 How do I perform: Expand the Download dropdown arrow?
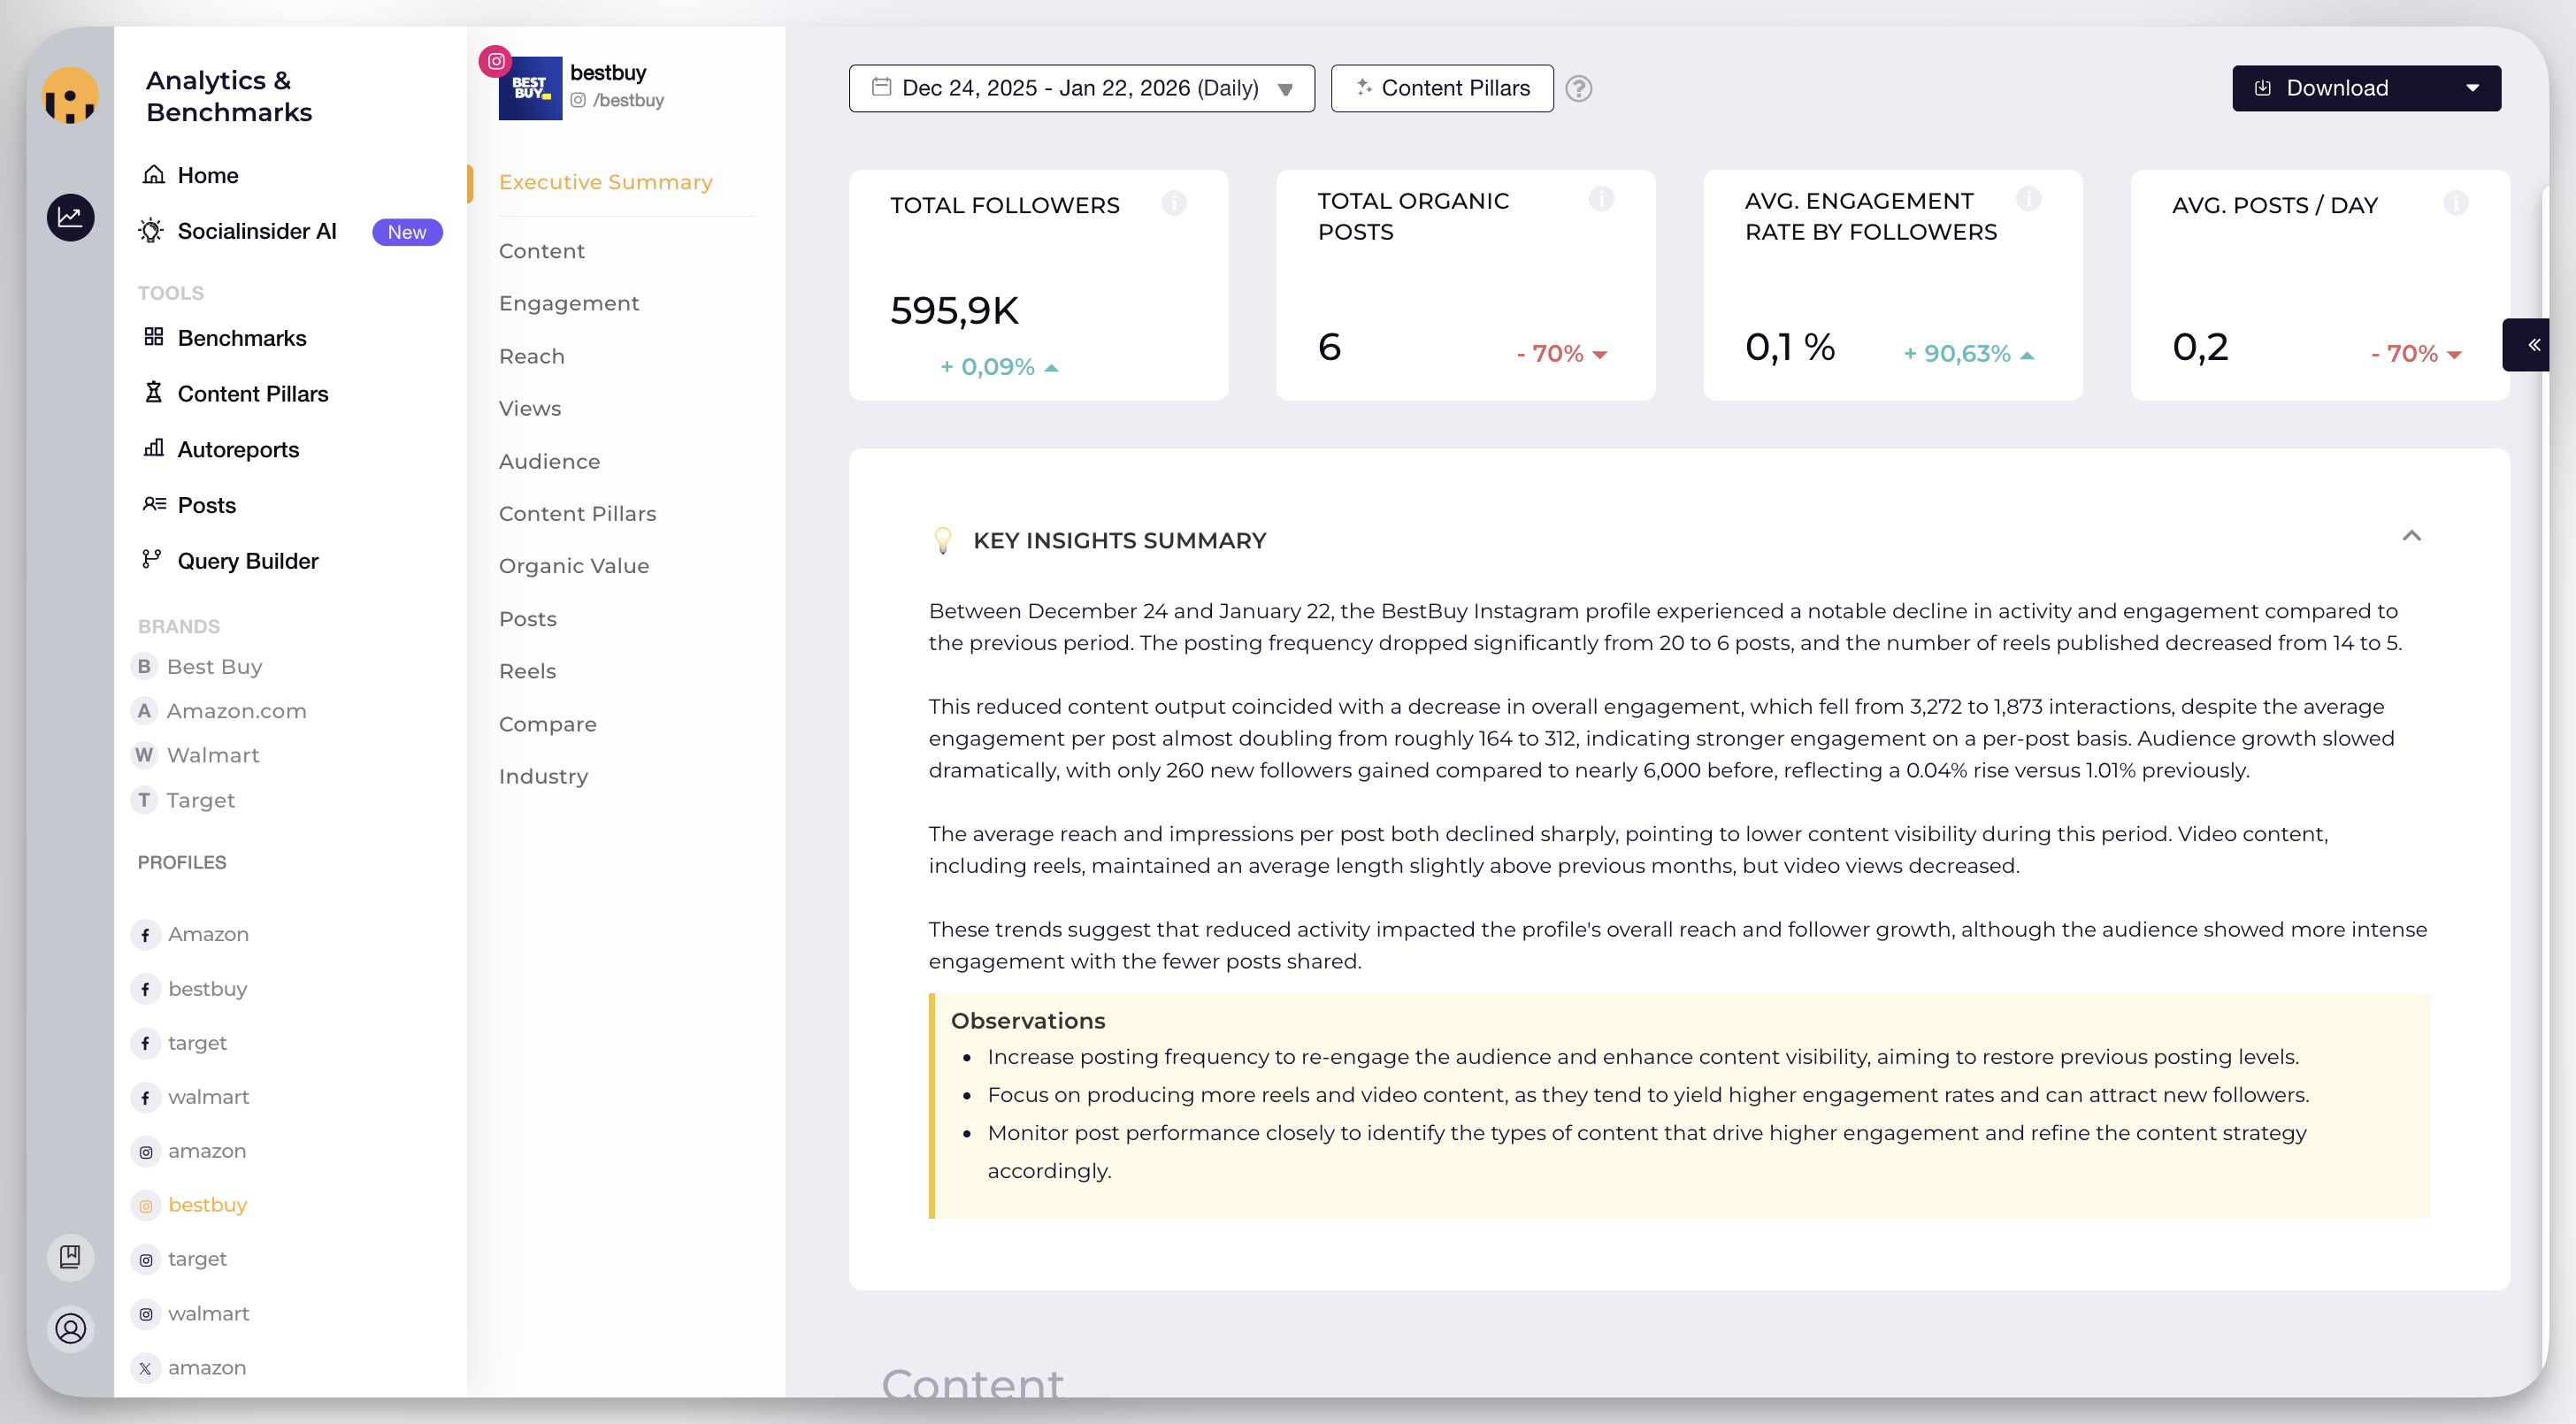2472,88
